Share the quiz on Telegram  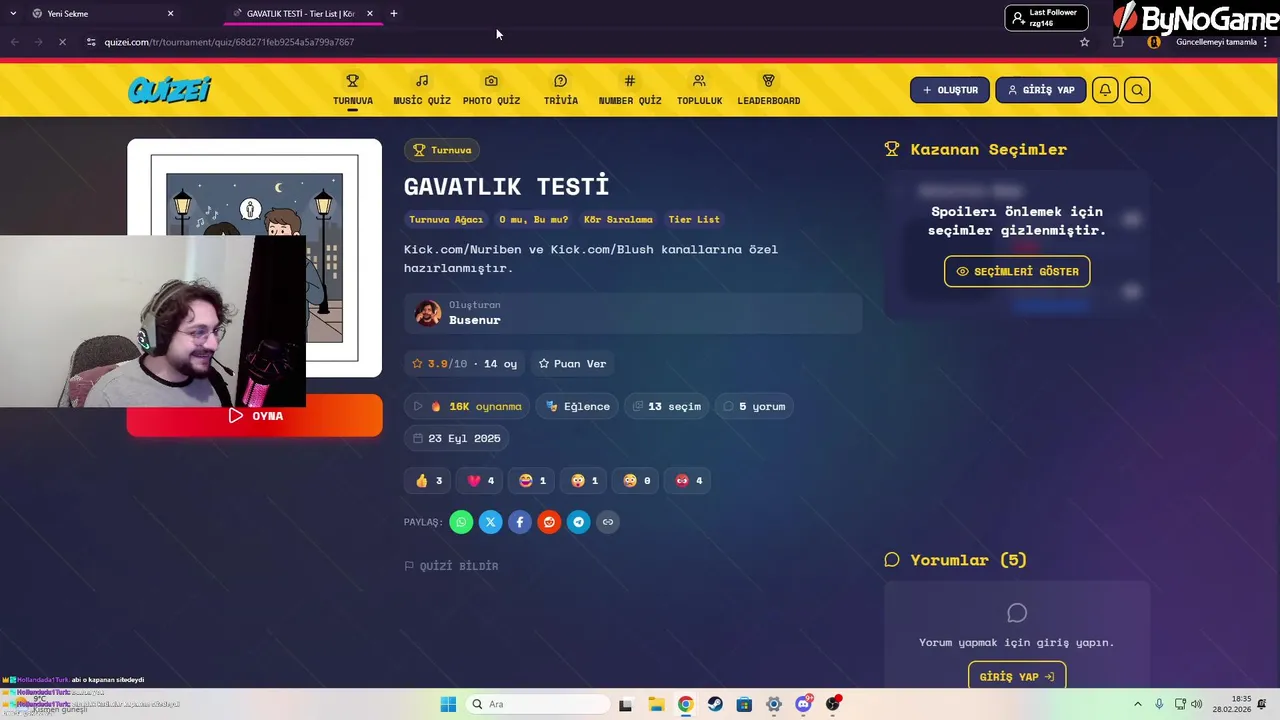[x=578, y=522]
